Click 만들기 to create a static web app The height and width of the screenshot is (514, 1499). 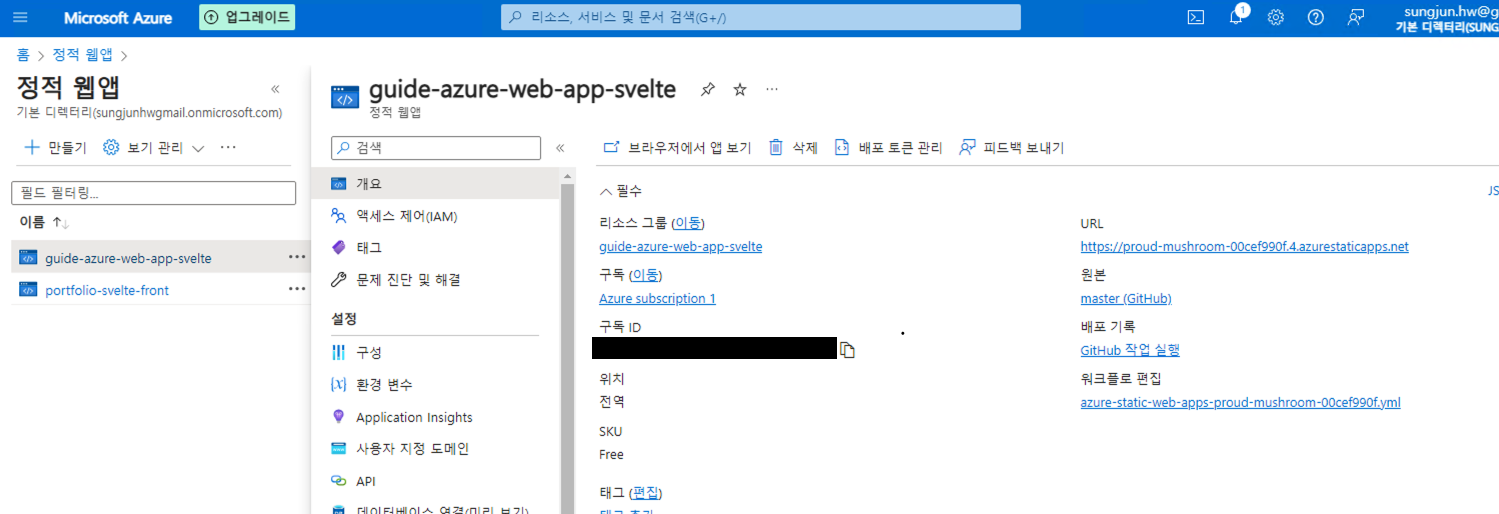point(55,147)
